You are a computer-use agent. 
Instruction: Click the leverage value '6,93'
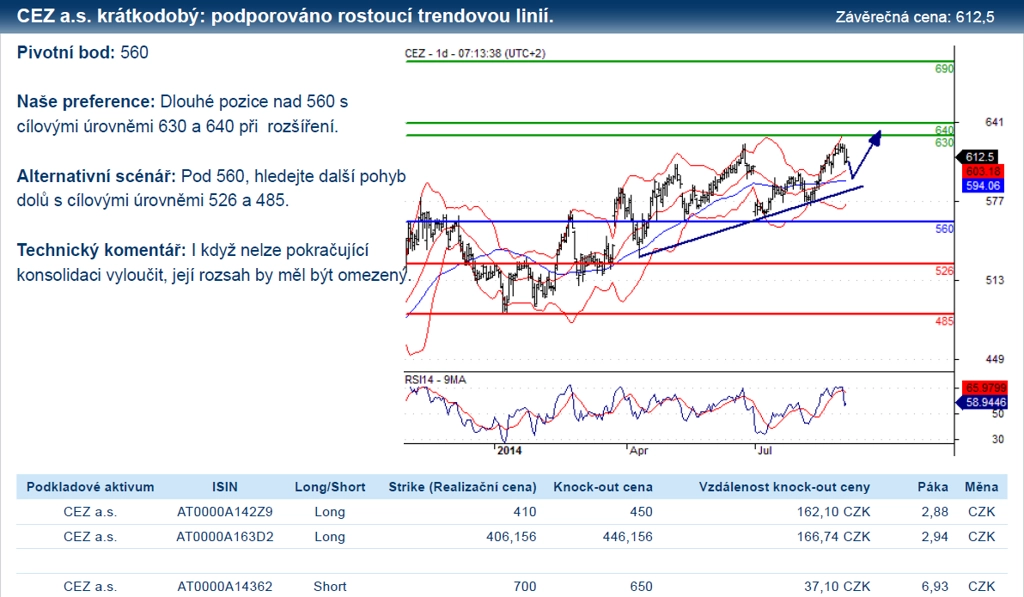click(935, 587)
